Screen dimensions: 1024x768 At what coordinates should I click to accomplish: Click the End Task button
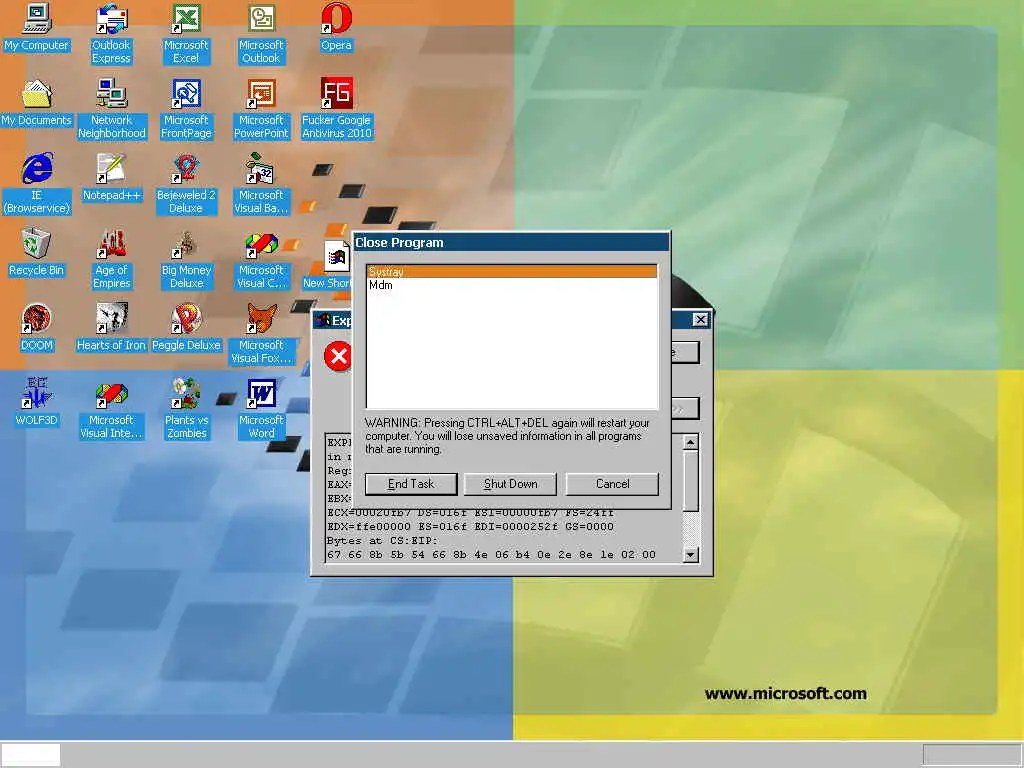(x=411, y=484)
